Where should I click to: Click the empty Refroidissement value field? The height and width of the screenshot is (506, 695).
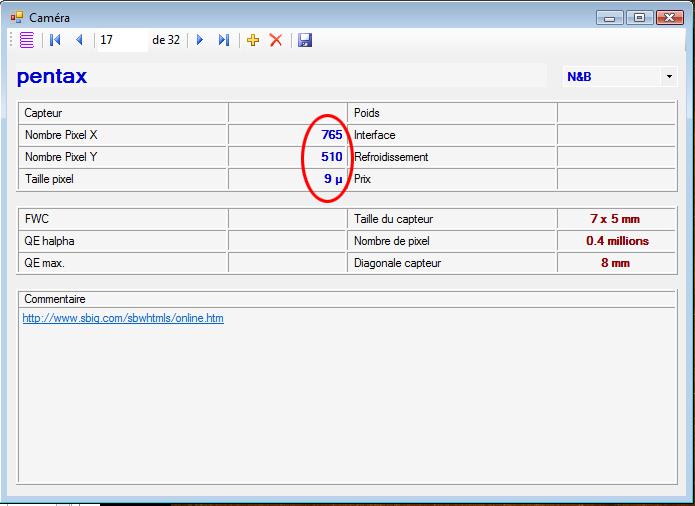(x=617, y=157)
